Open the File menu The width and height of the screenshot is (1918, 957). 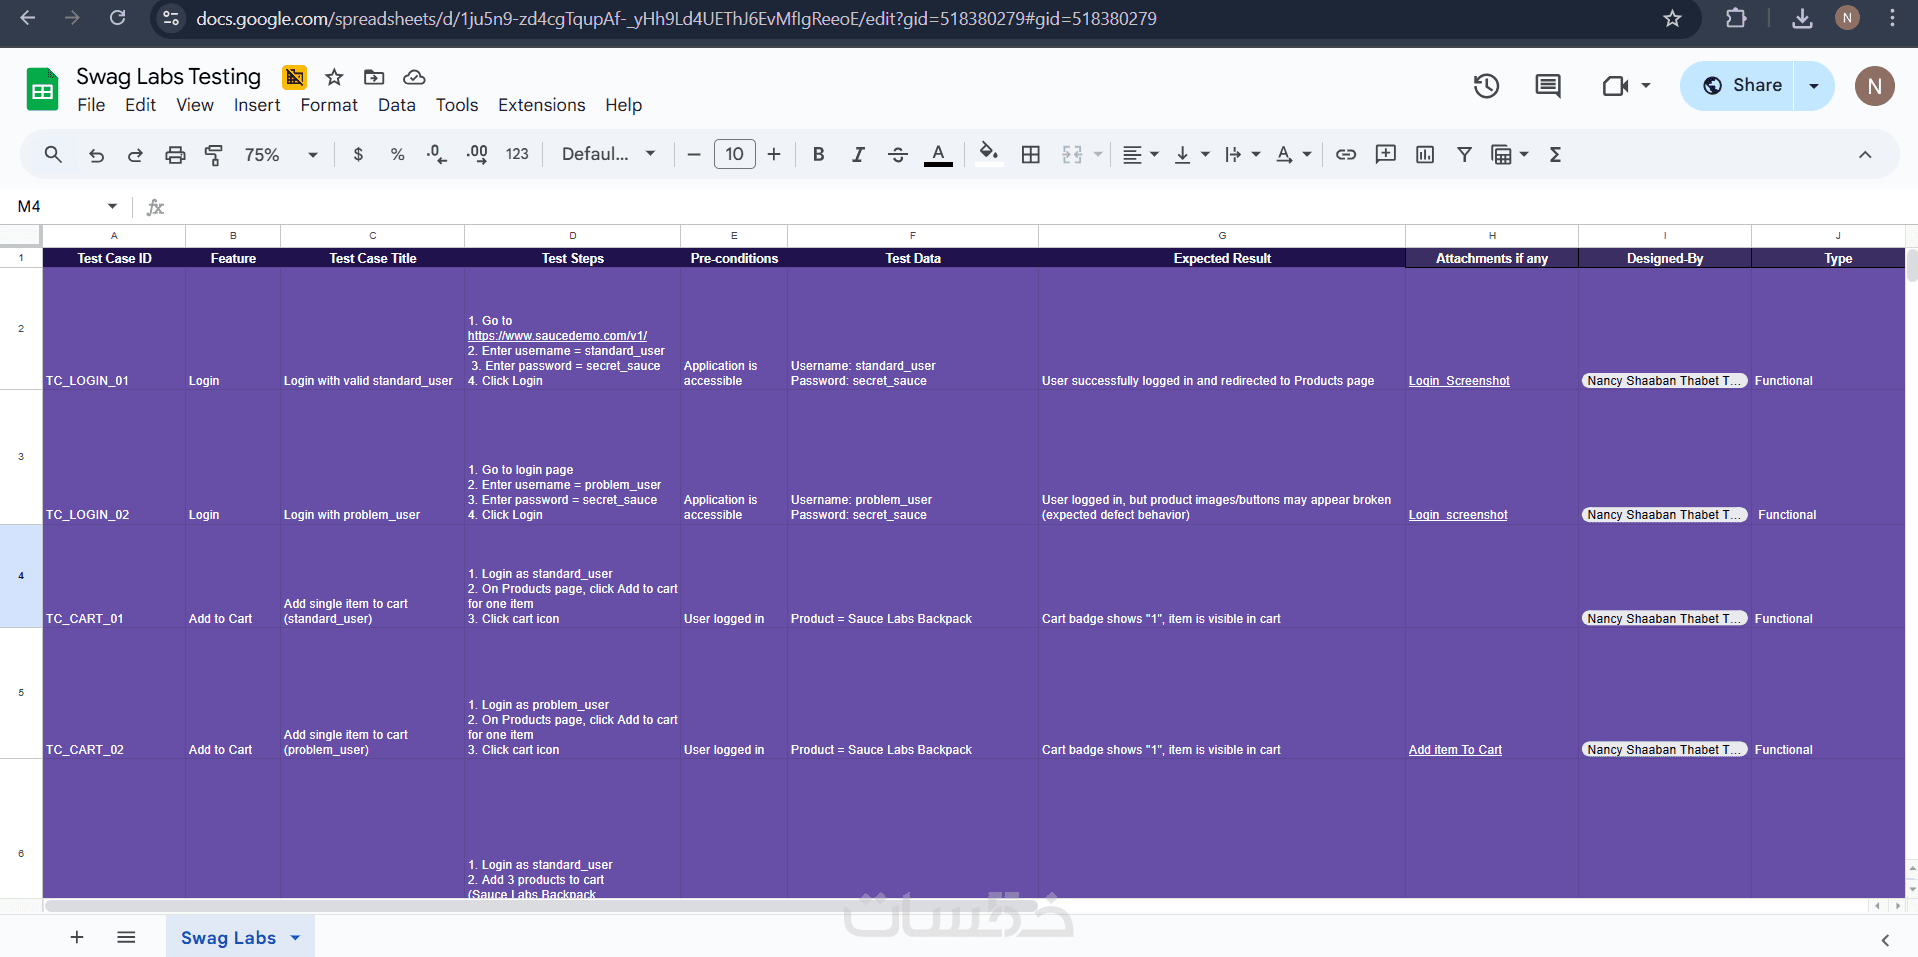(x=91, y=105)
